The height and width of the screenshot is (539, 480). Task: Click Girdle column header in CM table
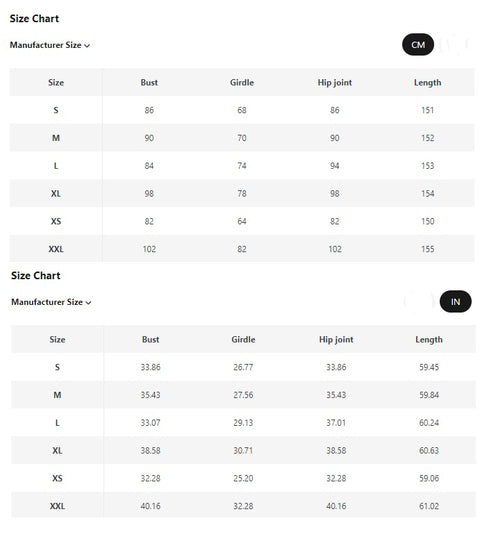pos(242,82)
